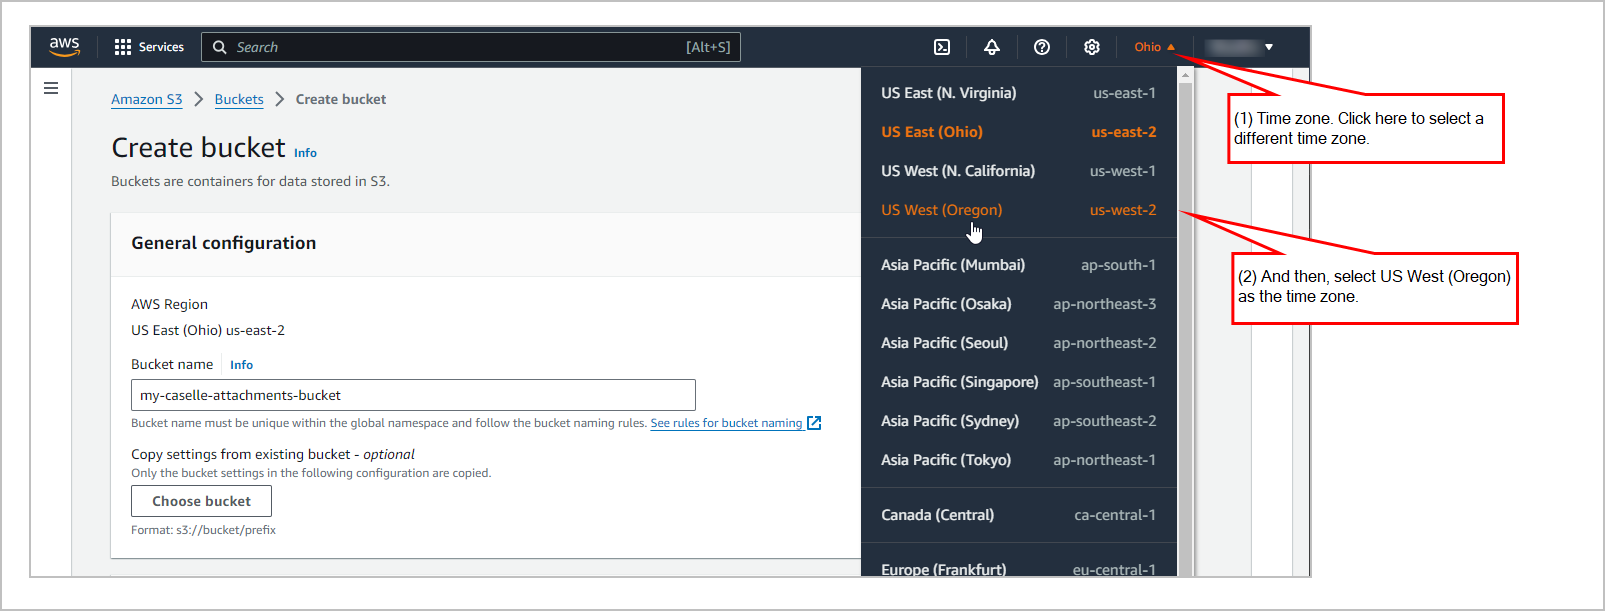Viewport: 1605px width, 611px height.
Task: Select Asia Pacific (Singapore) region
Action: click(1018, 382)
